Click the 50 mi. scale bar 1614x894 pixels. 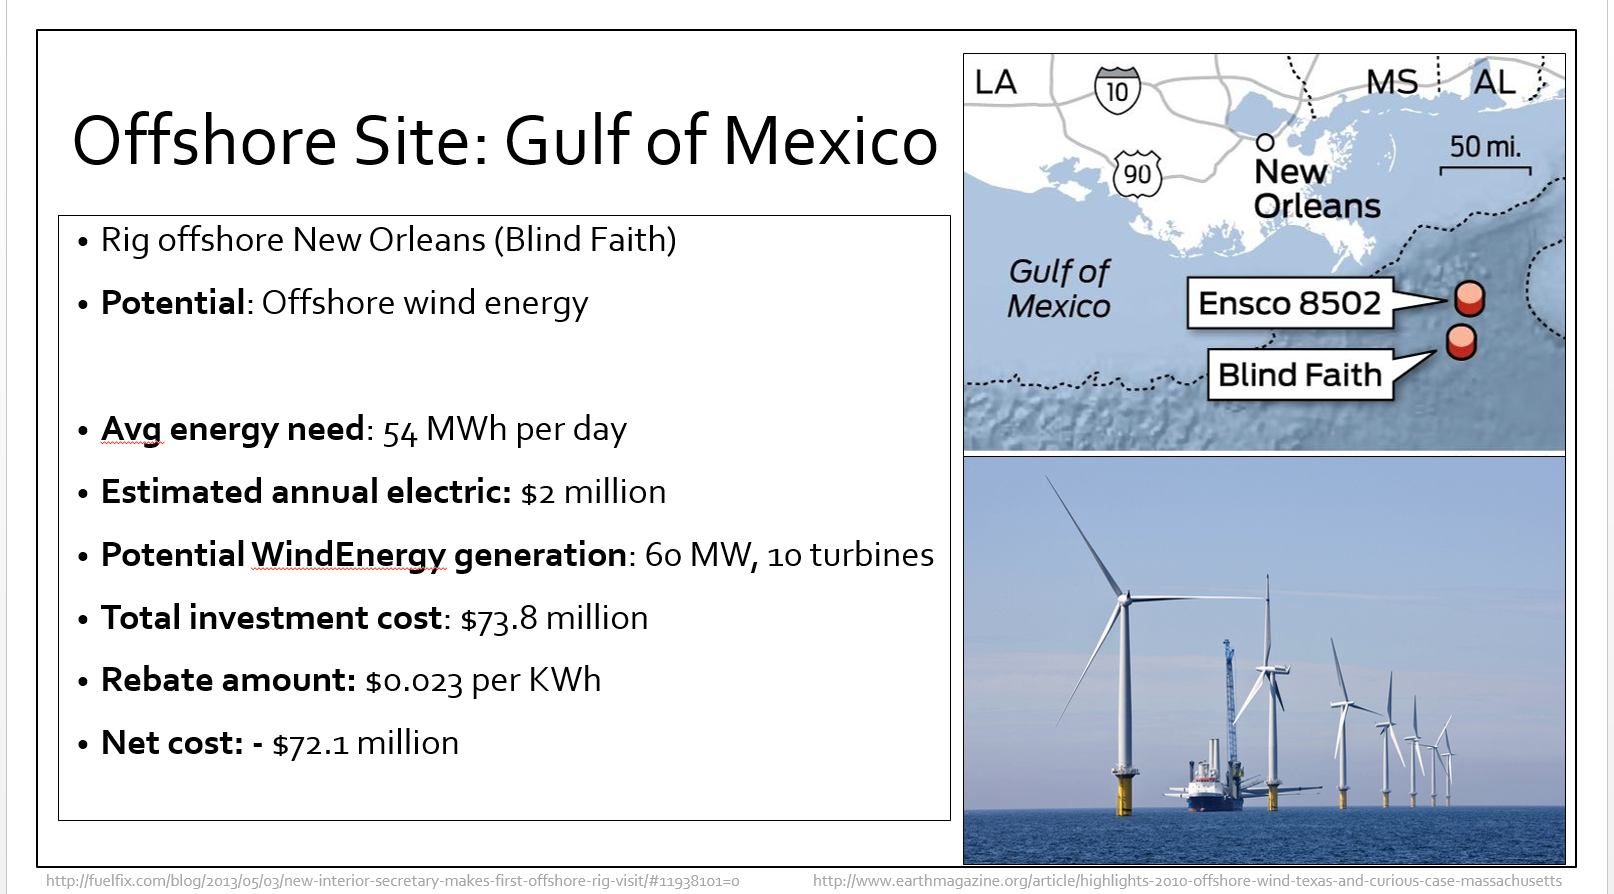[x=1485, y=169]
